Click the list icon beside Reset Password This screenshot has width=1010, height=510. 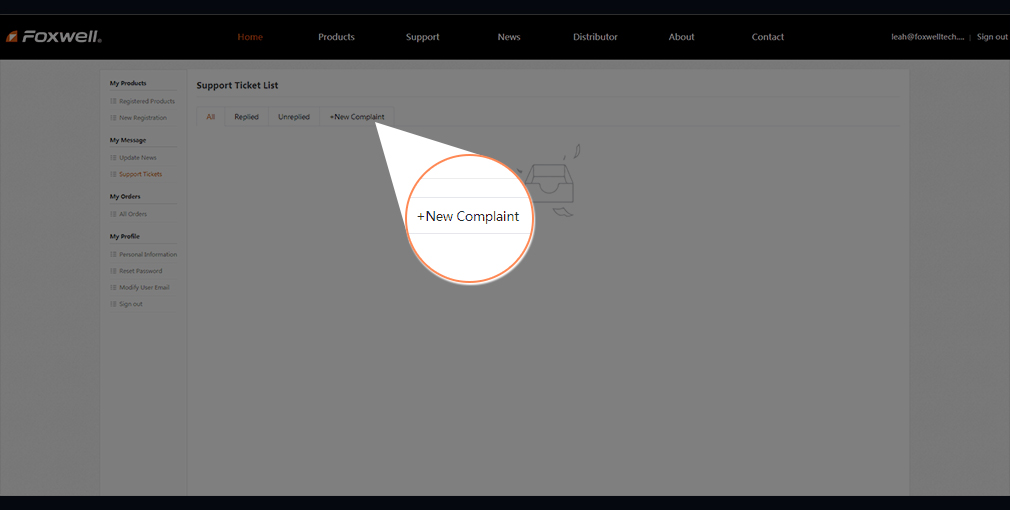113,271
